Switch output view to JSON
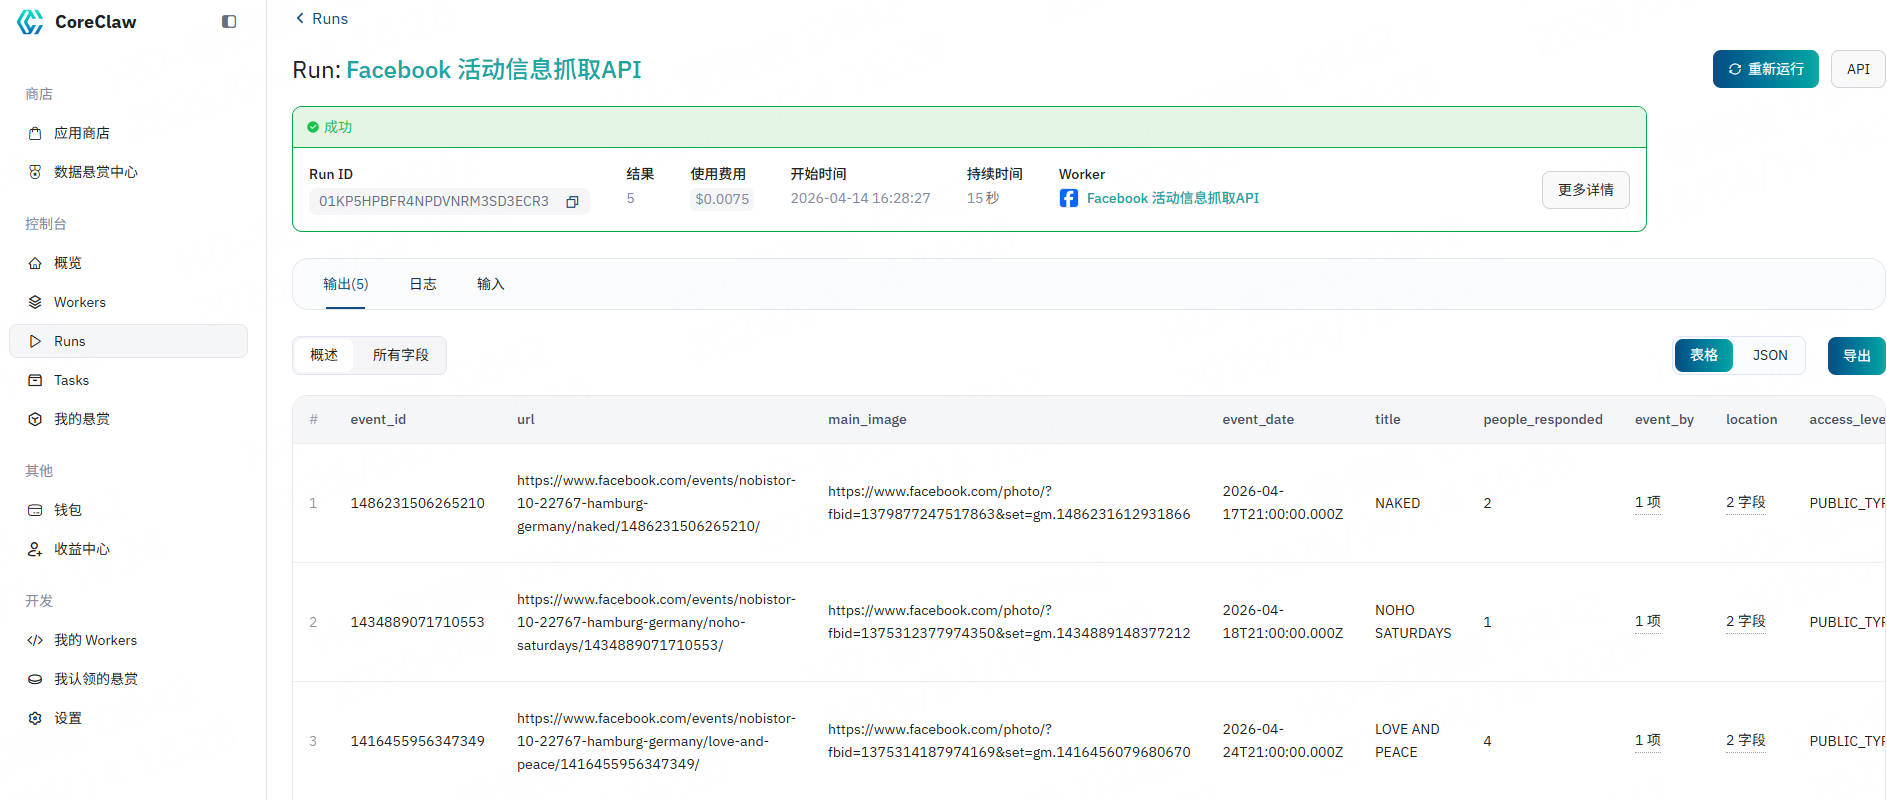This screenshot has height=800, width=1887. (1769, 355)
